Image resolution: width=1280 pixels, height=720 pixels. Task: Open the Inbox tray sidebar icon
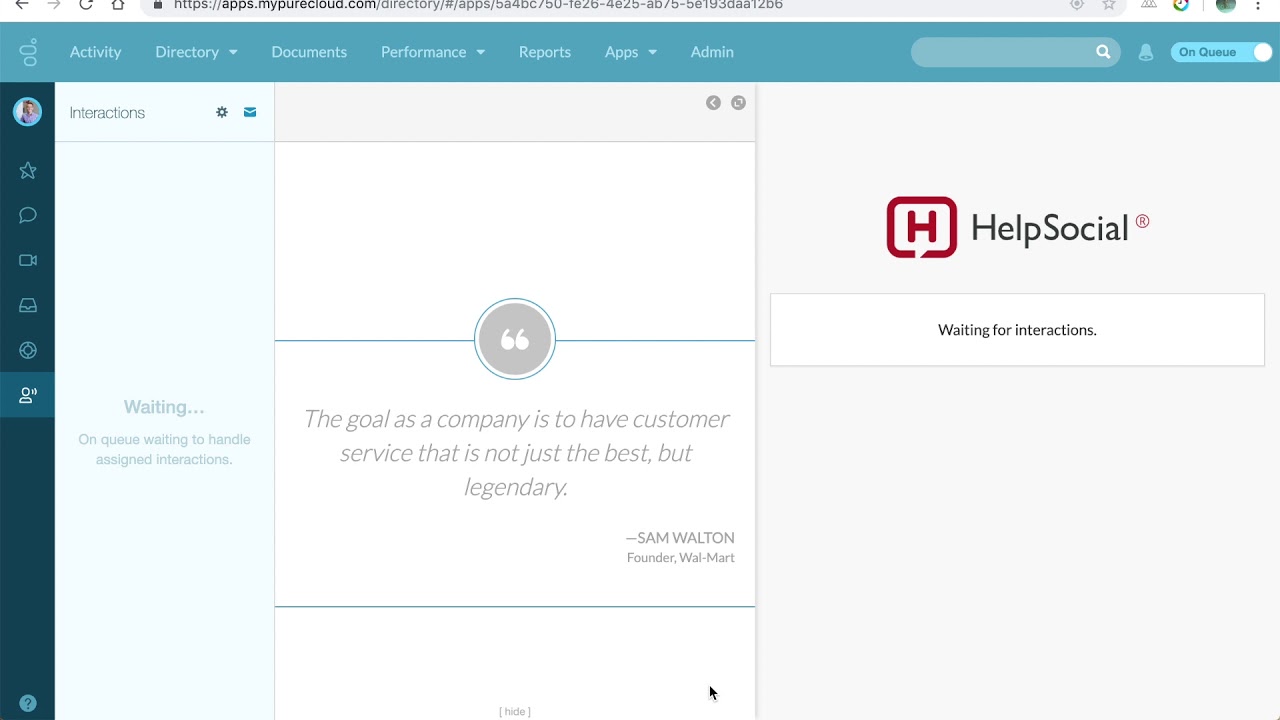coord(28,305)
